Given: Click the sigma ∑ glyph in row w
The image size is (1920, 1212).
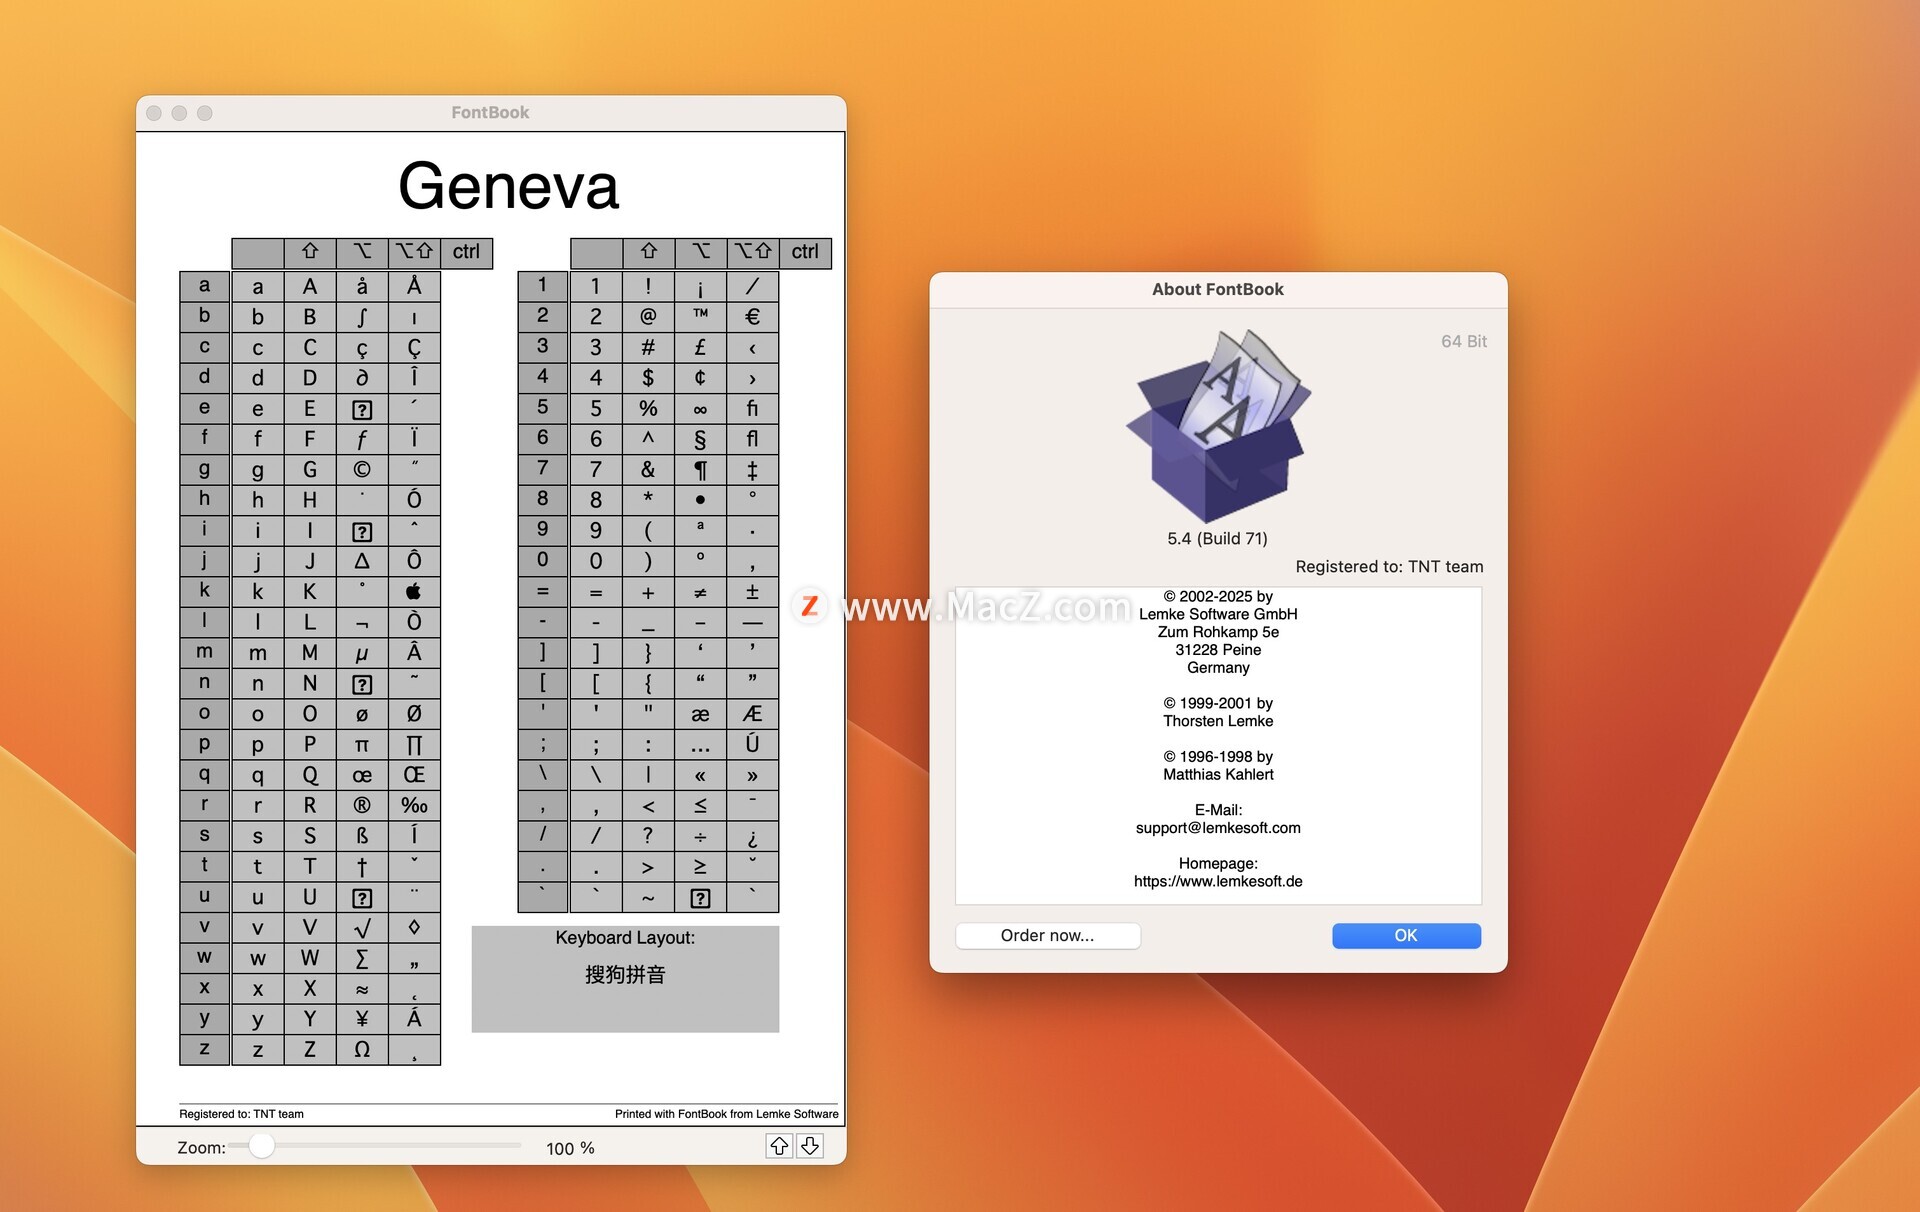Looking at the screenshot, I should pyautogui.click(x=362, y=958).
